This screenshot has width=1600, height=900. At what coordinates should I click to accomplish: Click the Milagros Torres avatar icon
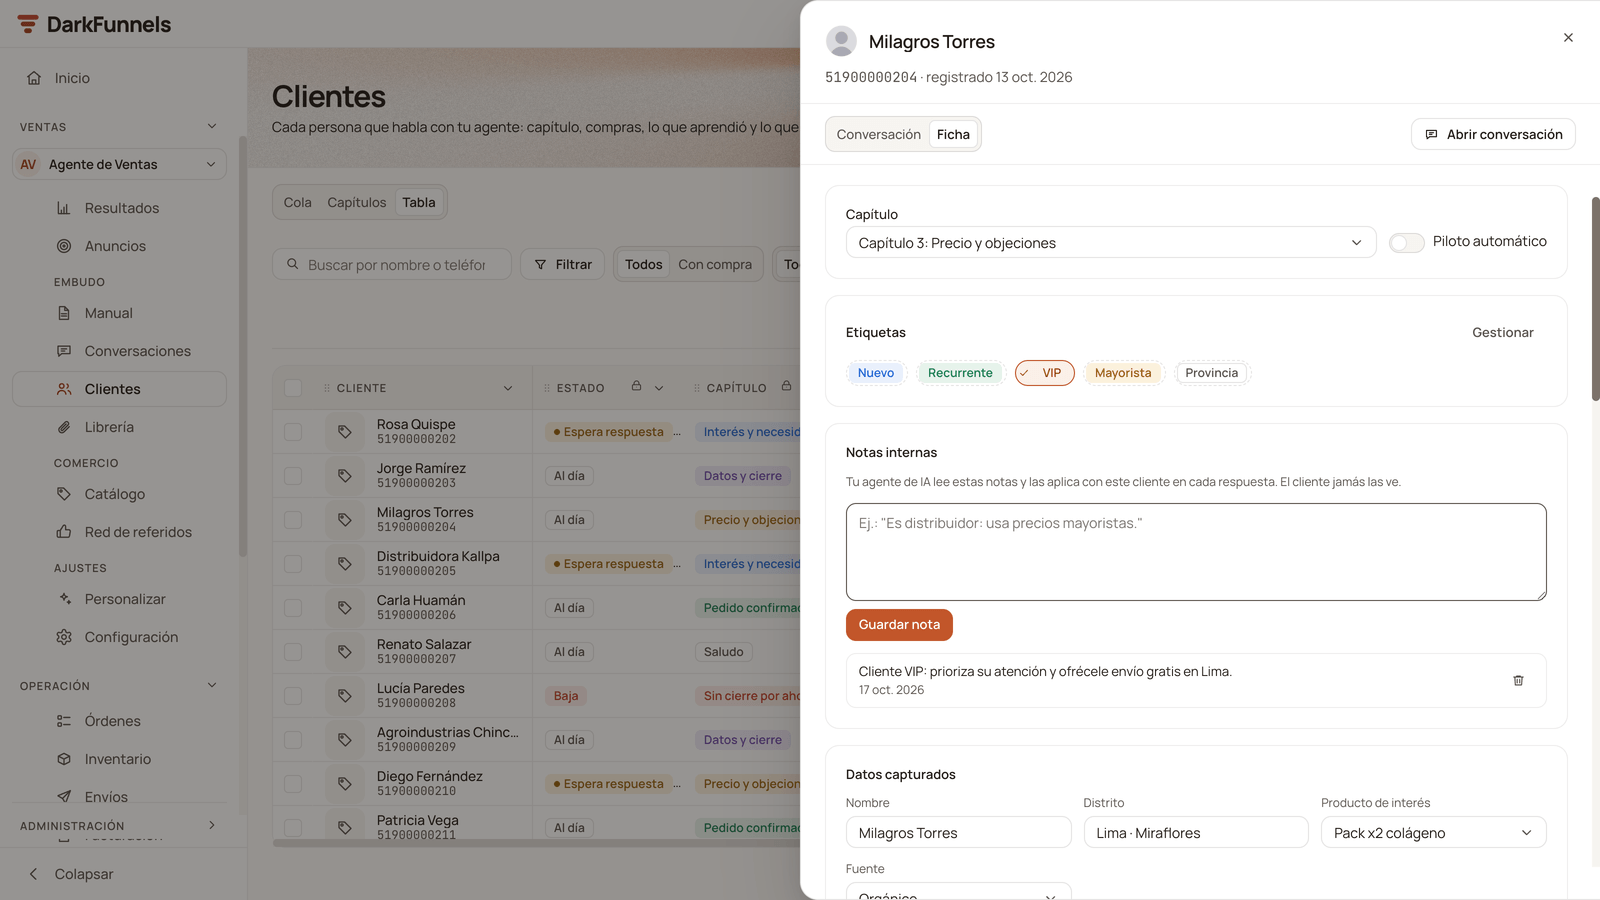pyautogui.click(x=841, y=41)
